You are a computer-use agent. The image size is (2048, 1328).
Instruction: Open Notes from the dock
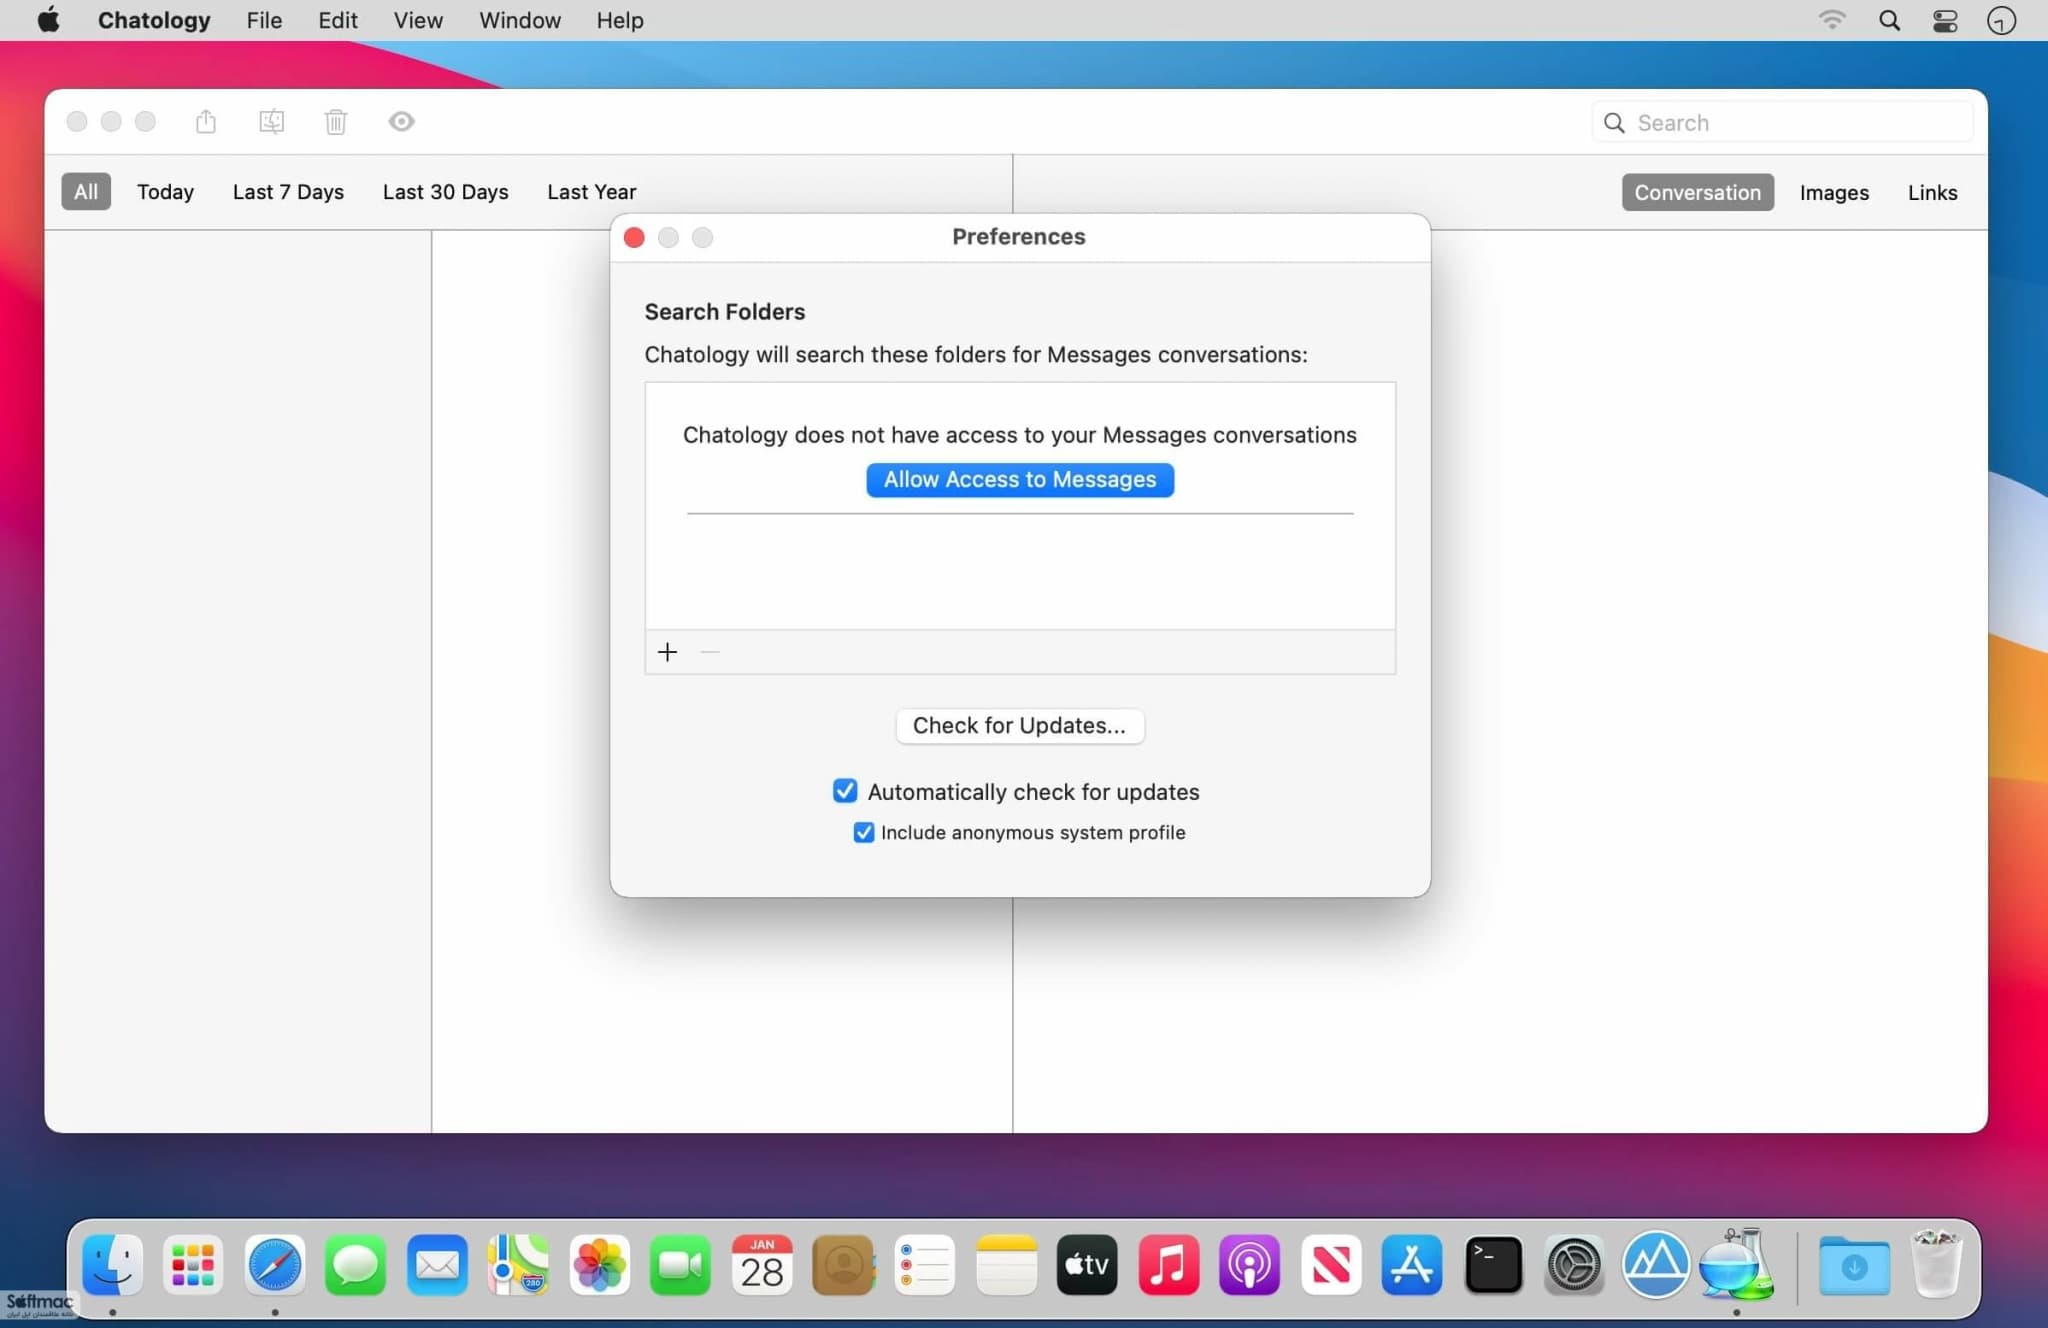click(1006, 1264)
